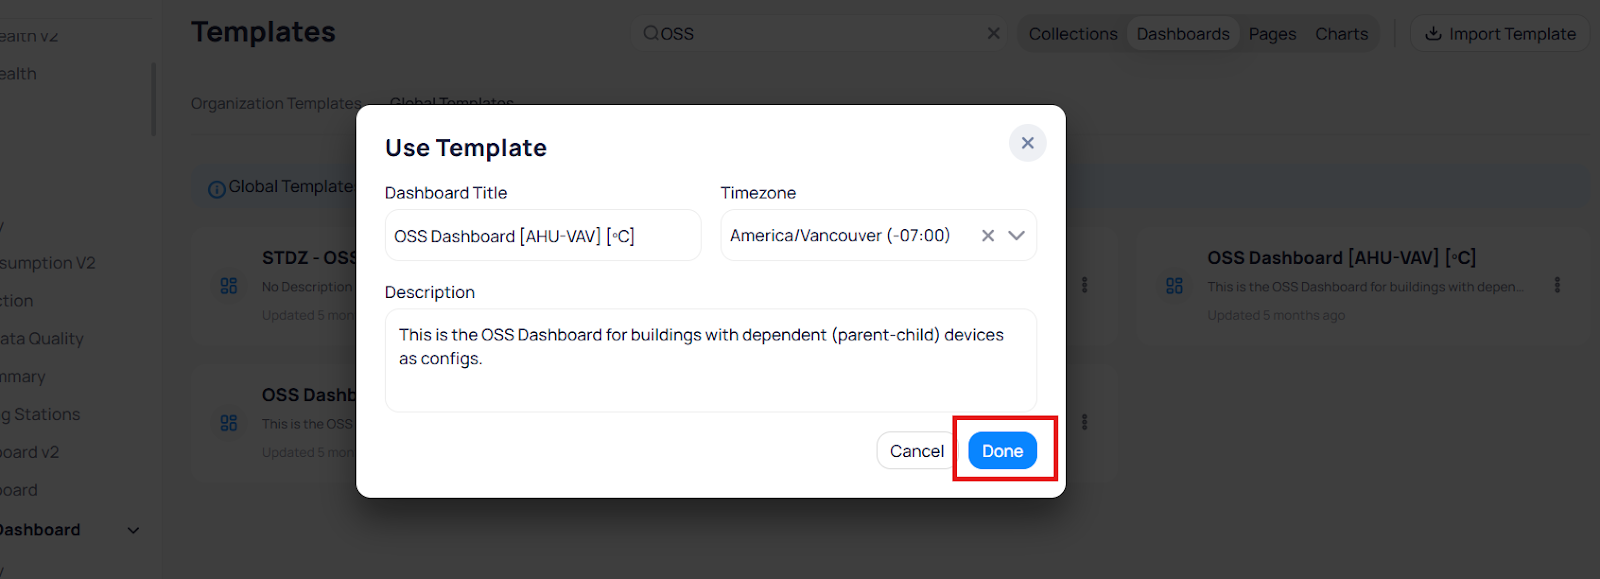Click the Global Templates info icon

click(216, 189)
